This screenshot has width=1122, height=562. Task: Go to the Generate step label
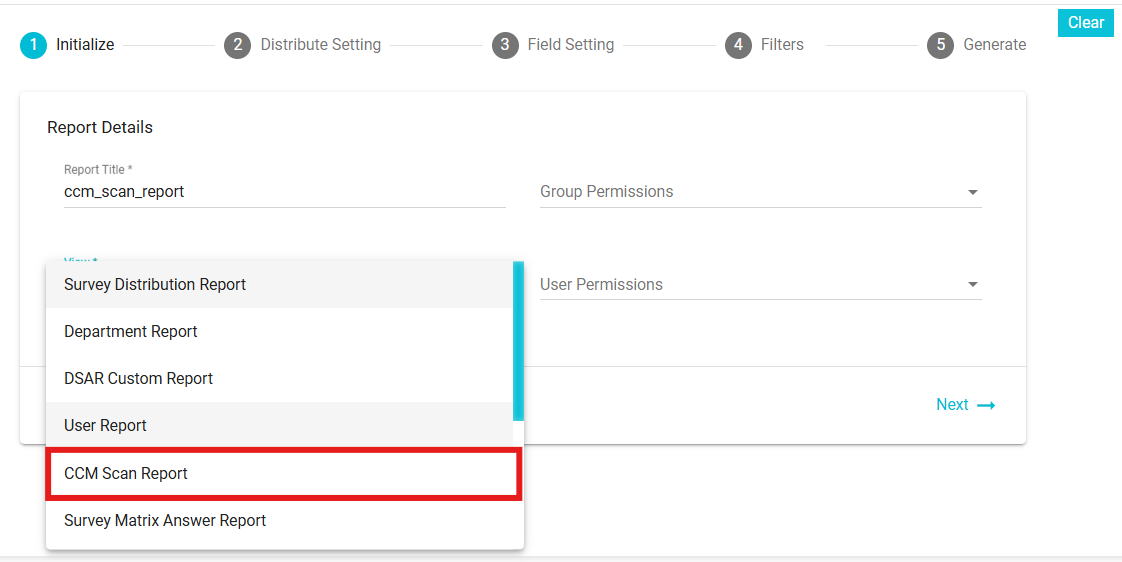tap(994, 45)
